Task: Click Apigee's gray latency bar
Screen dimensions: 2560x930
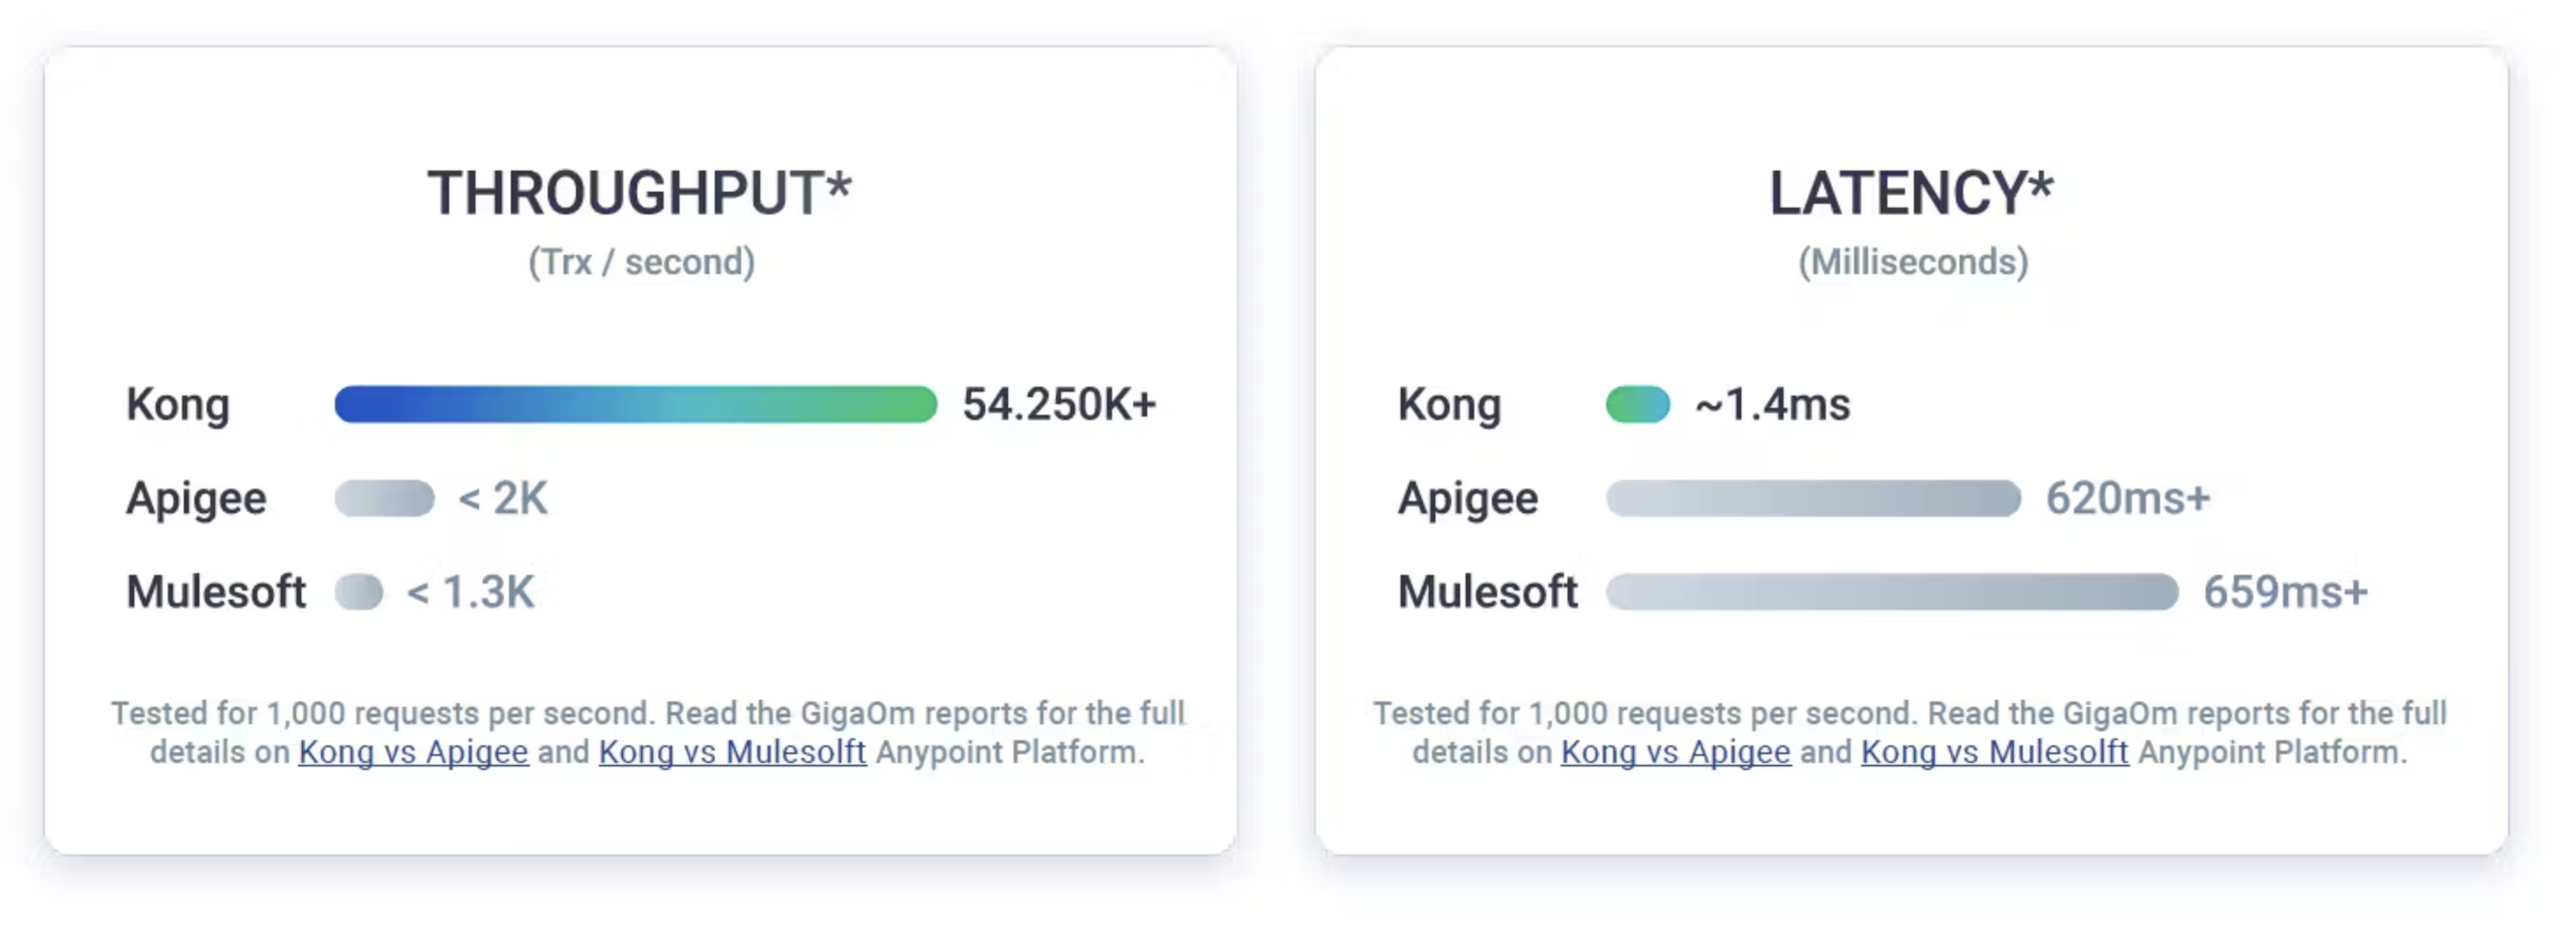Action: (1812, 498)
